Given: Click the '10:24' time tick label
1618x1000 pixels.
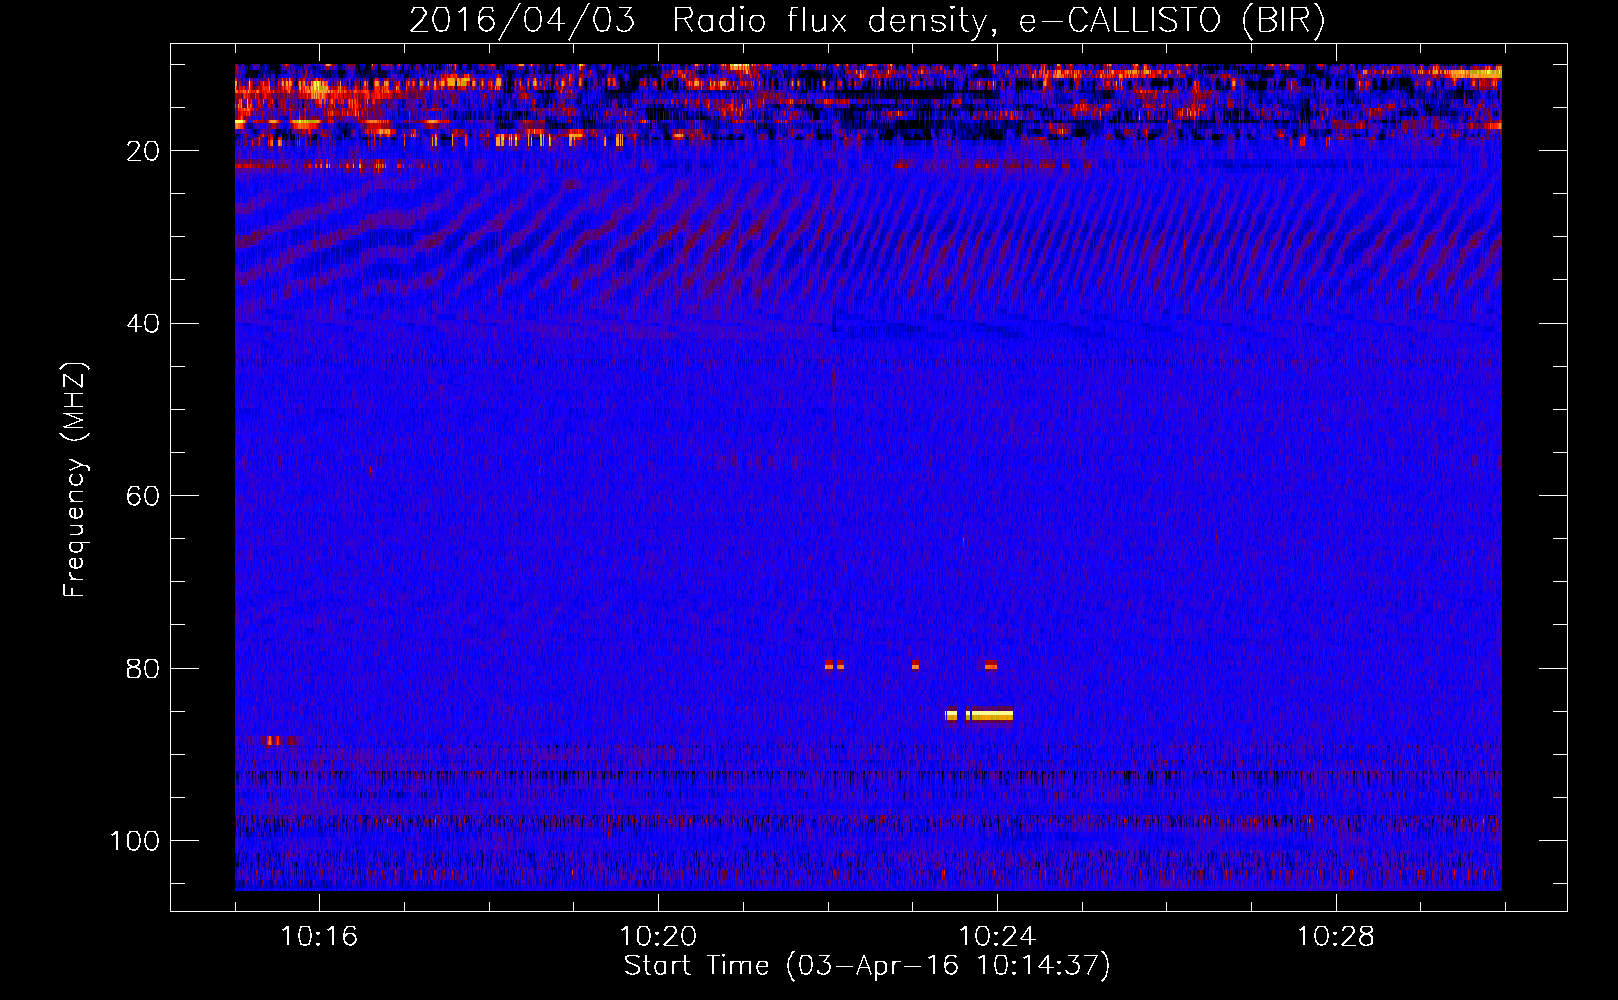Looking at the screenshot, I should (x=997, y=937).
